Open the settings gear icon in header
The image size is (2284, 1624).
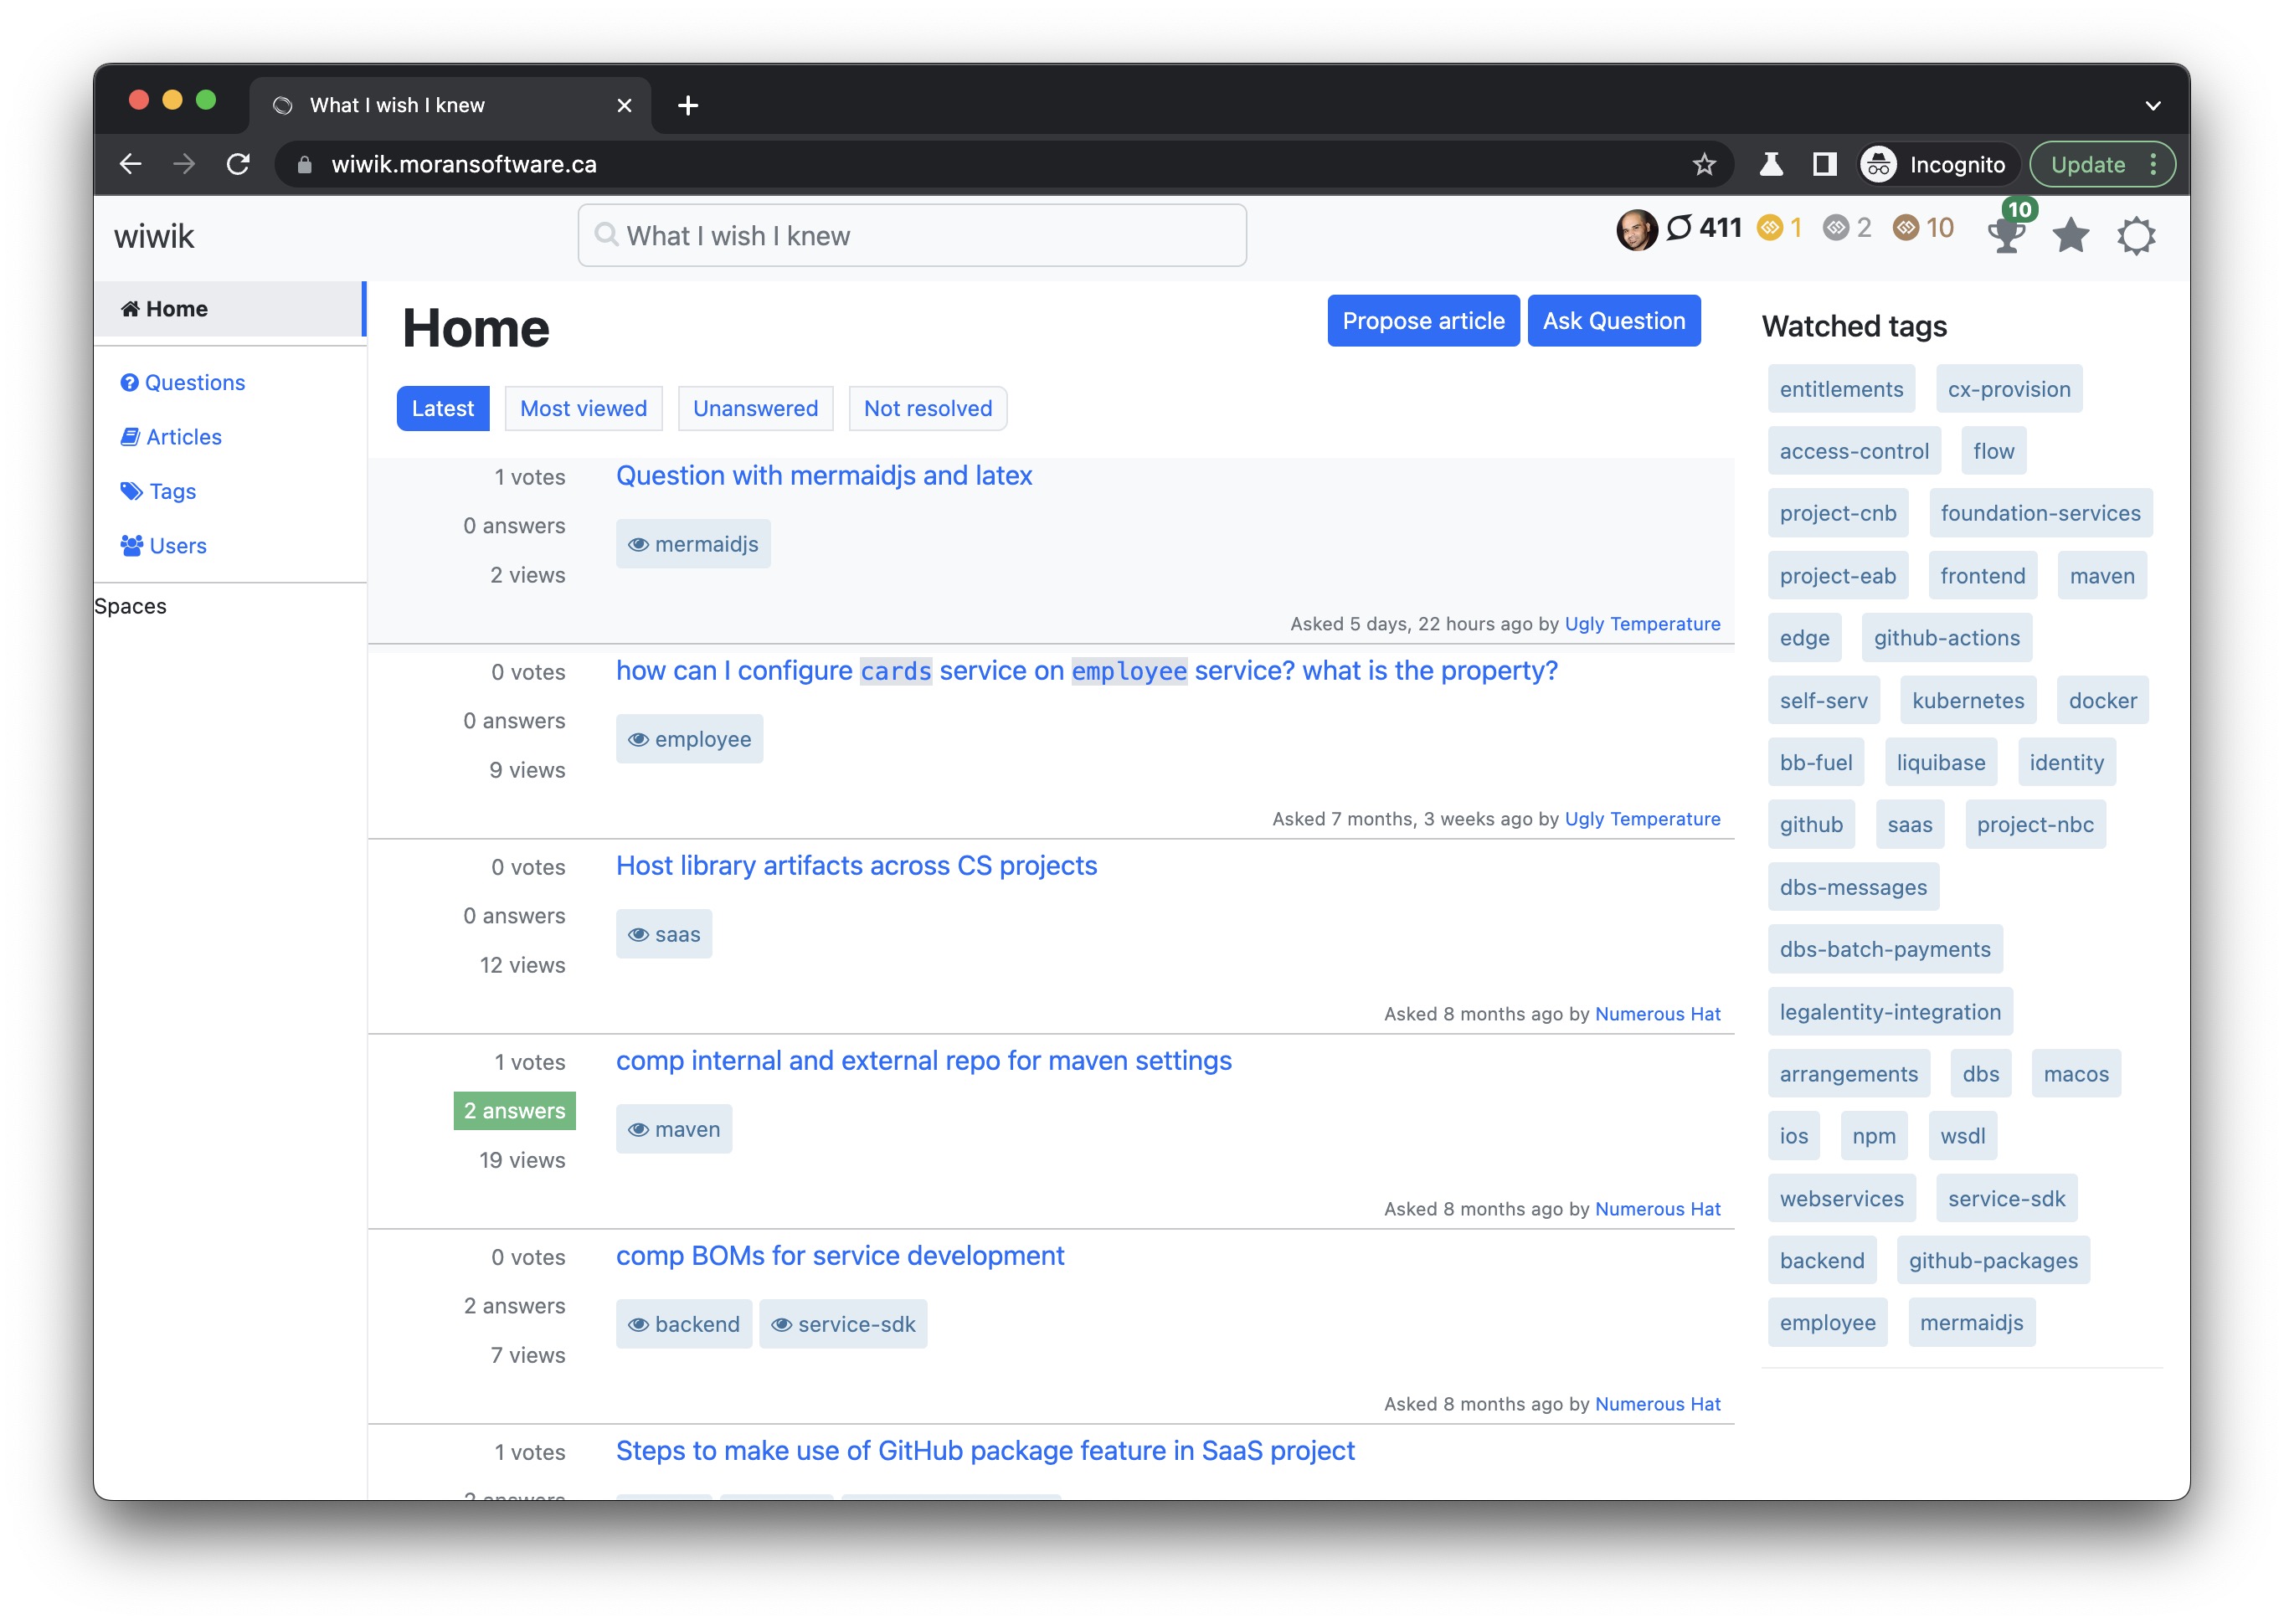click(x=2135, y=236)
